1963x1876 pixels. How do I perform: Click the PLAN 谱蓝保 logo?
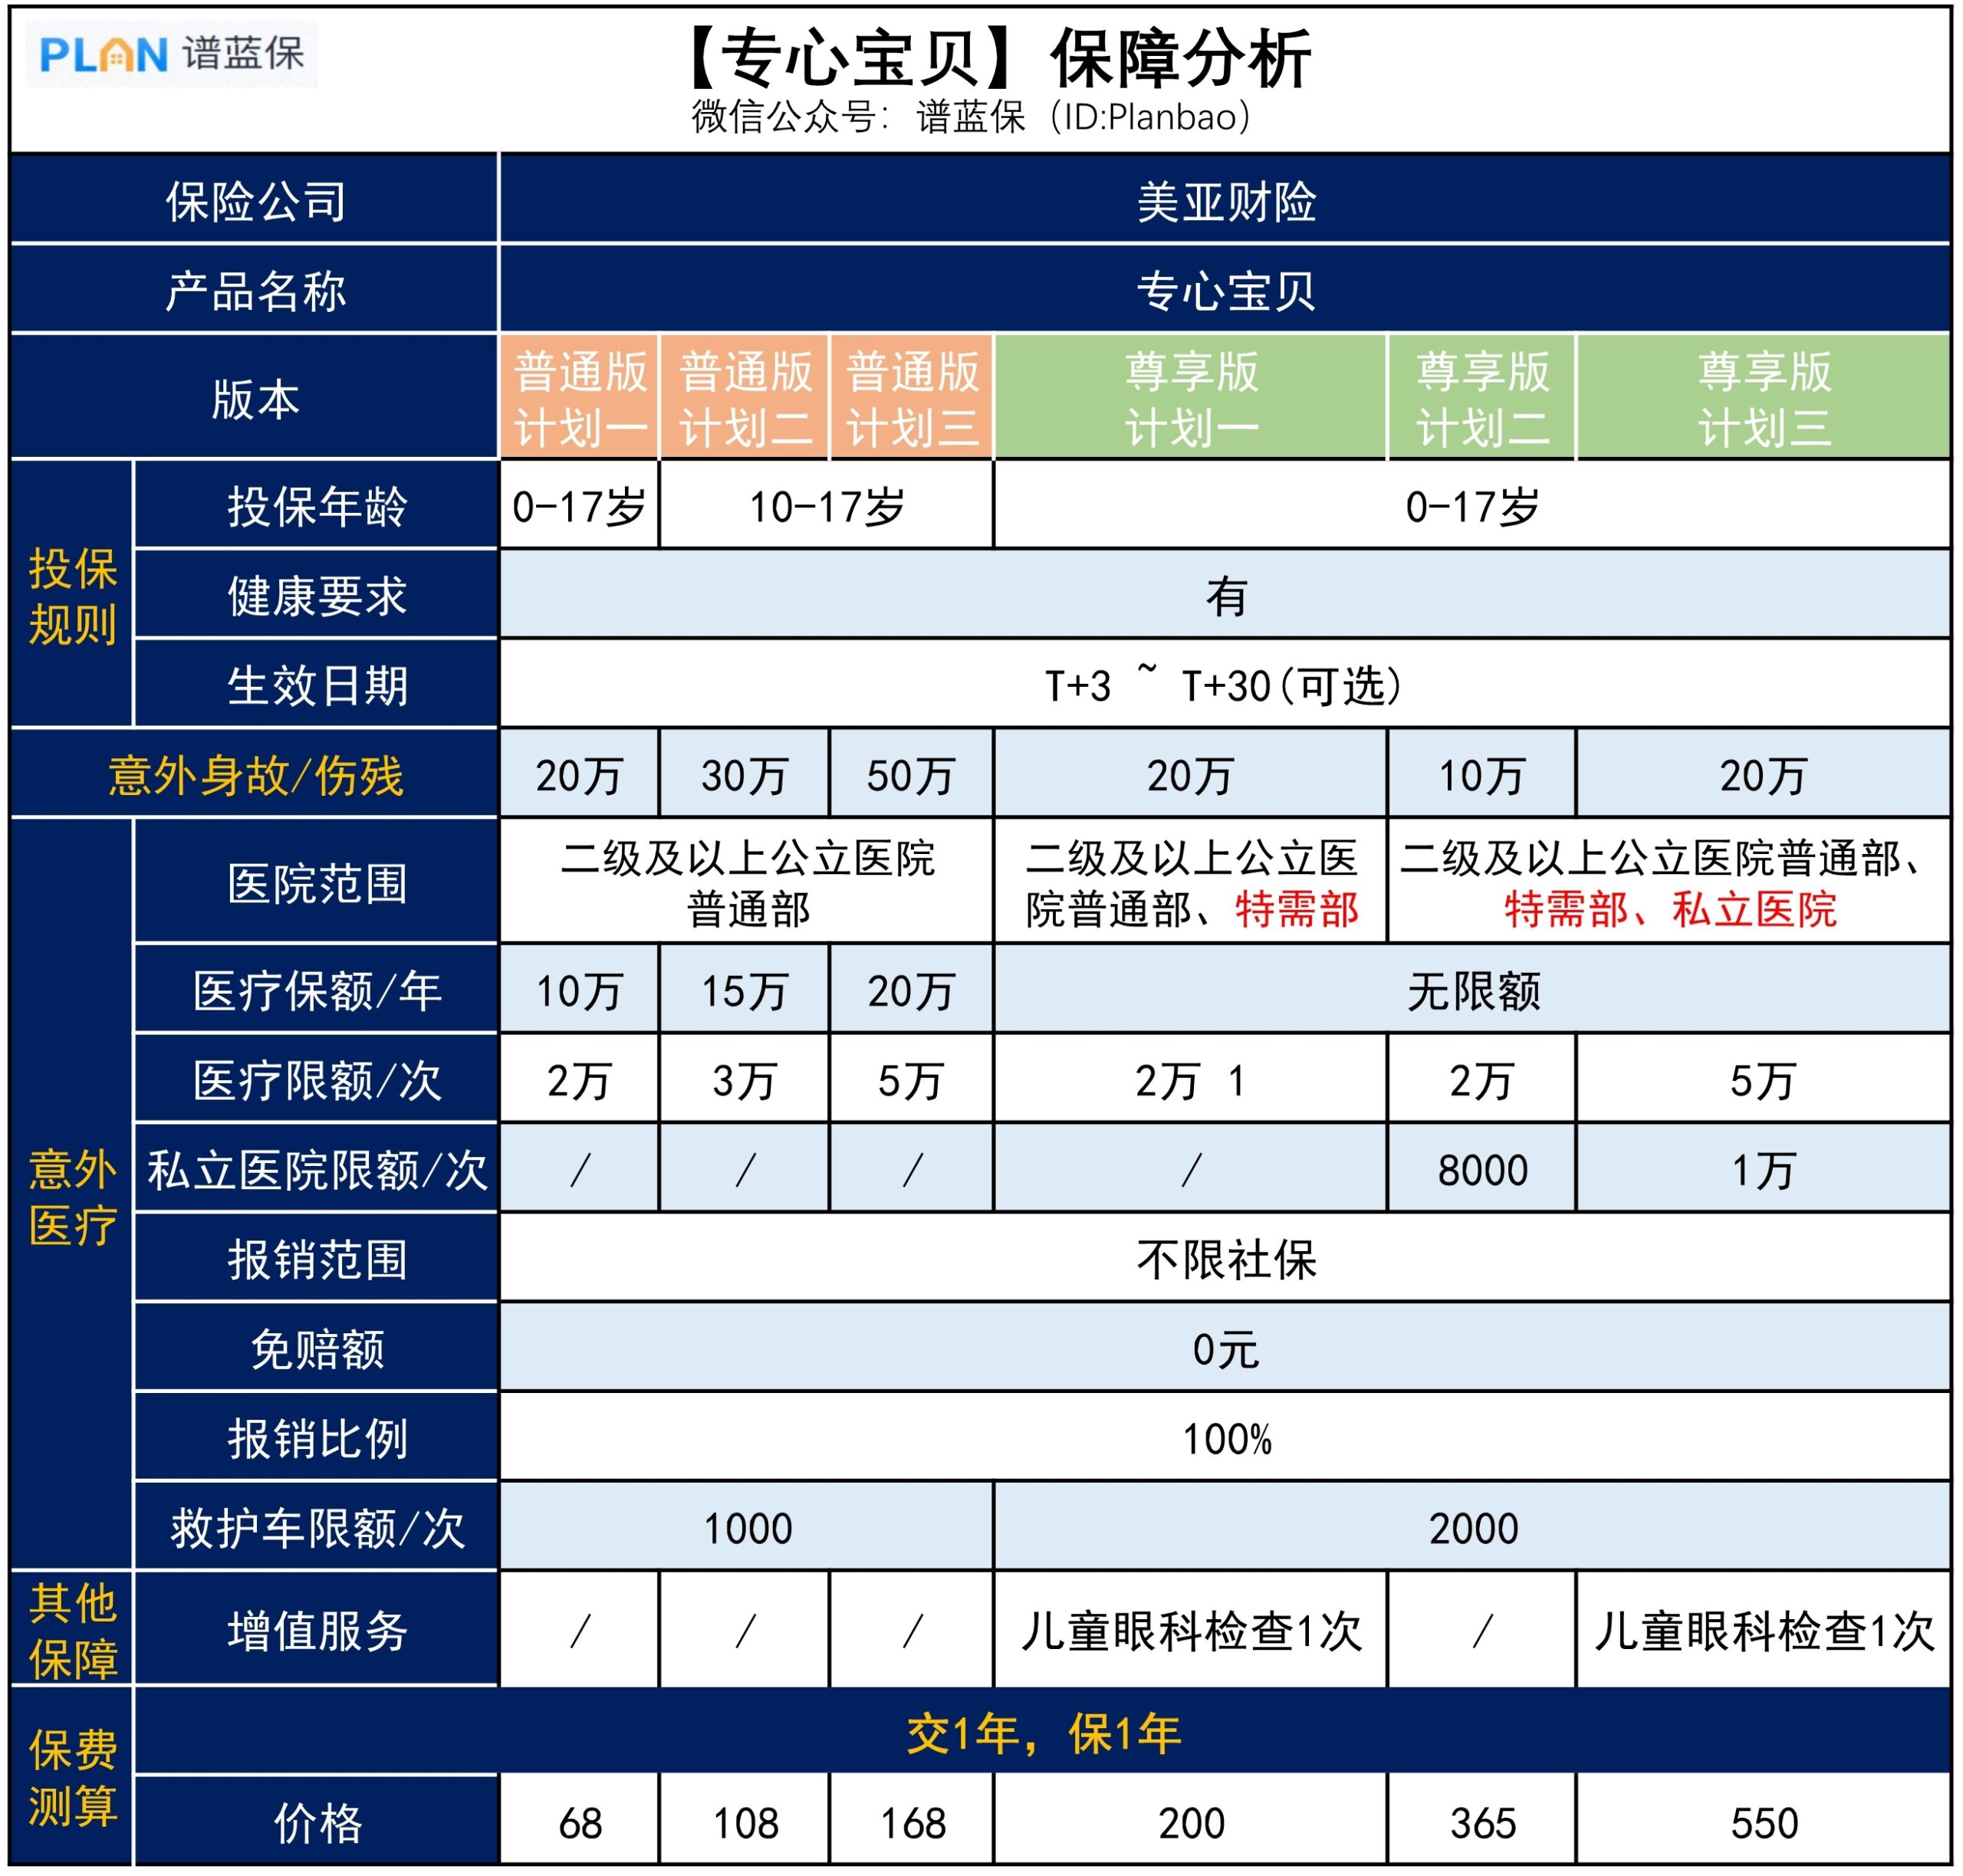pyautogui.click(x=171, y=54)
